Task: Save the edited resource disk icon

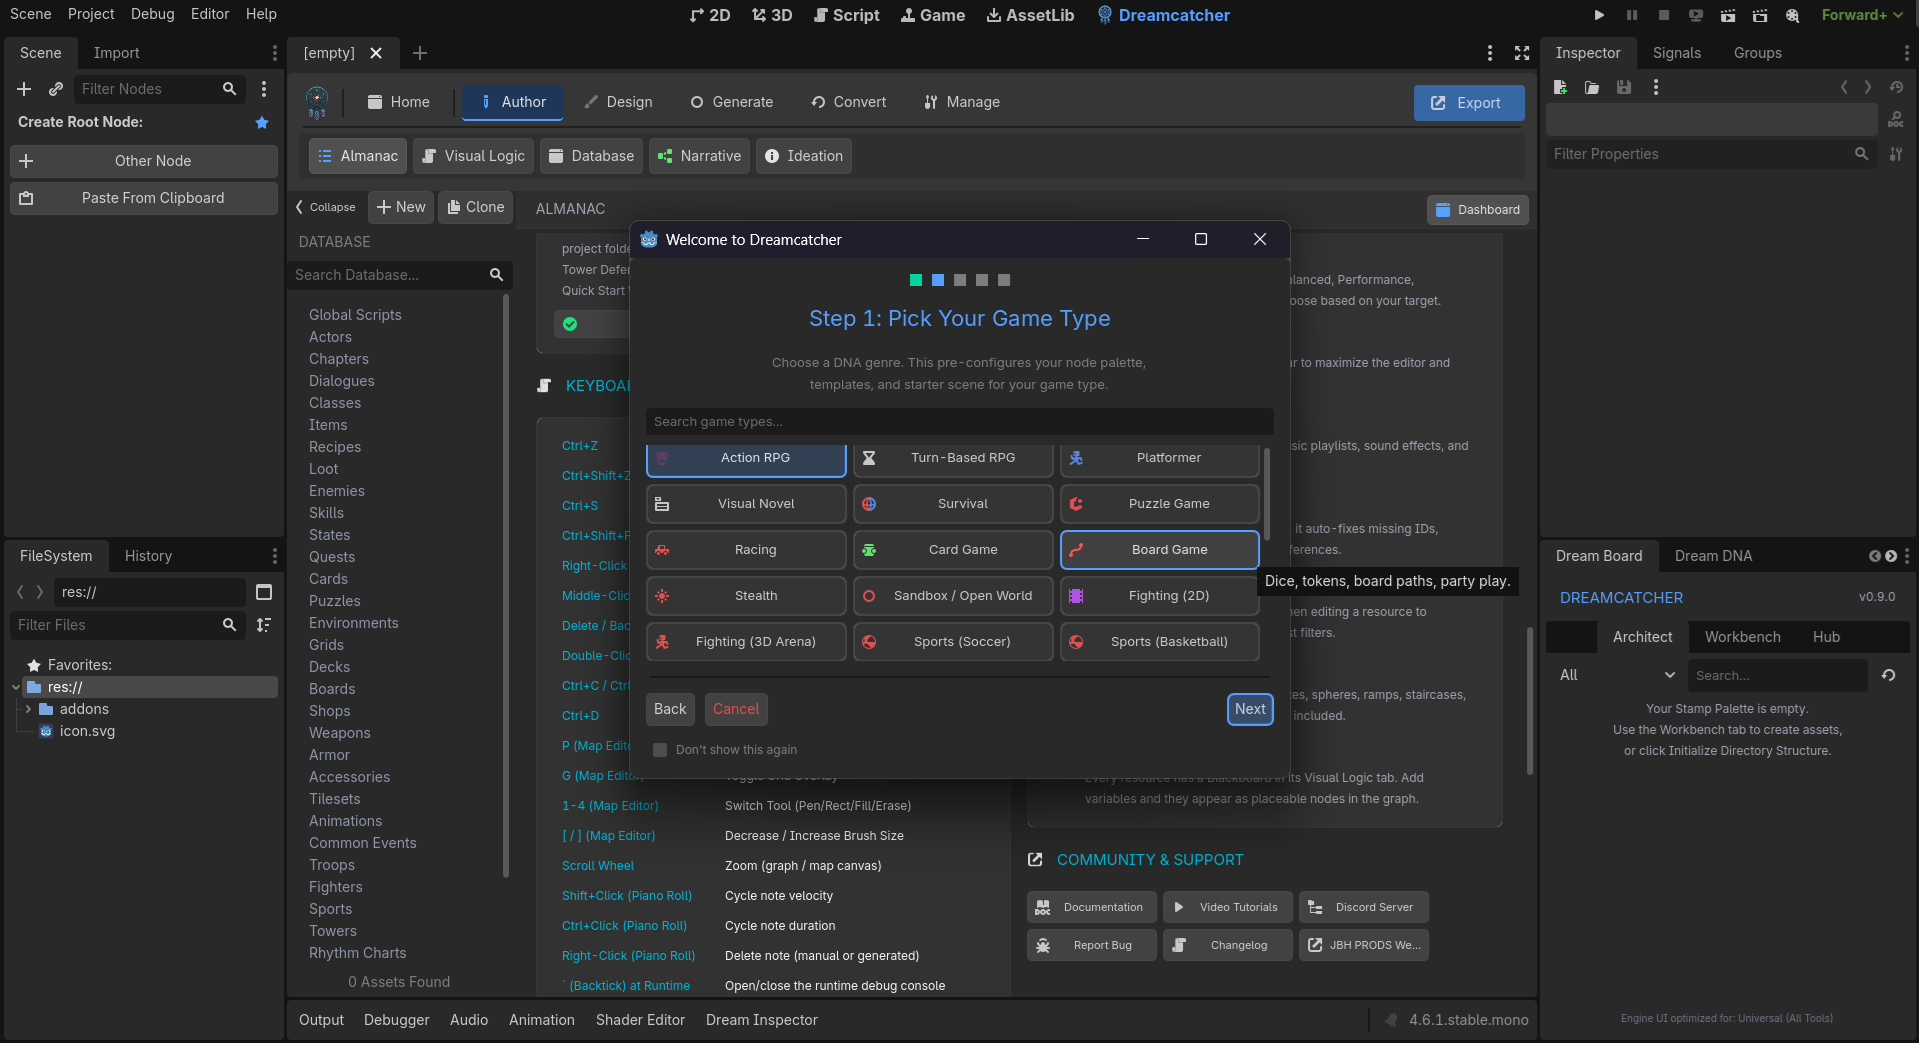Action: pos(1624,87)
